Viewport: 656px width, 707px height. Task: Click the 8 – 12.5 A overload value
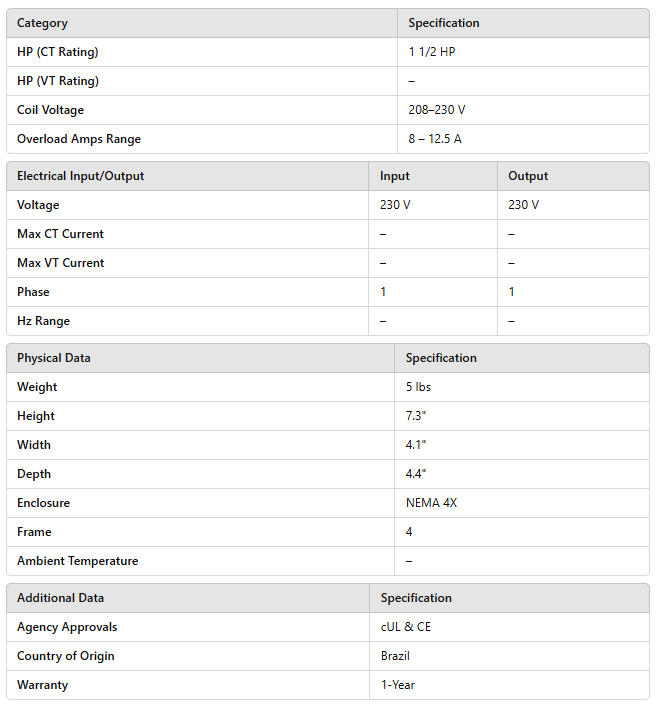(435, 139)
